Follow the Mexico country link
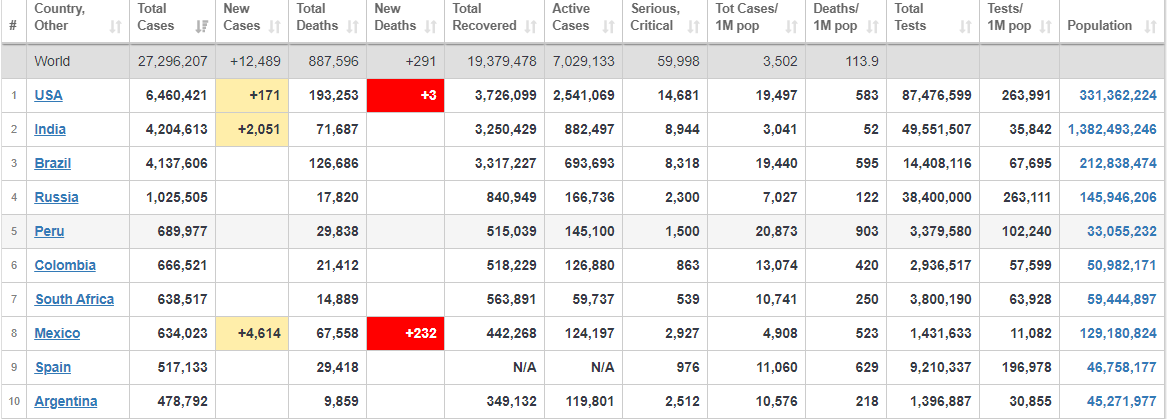The width and height of the screenshot is (1167, 419). [57, 333]
